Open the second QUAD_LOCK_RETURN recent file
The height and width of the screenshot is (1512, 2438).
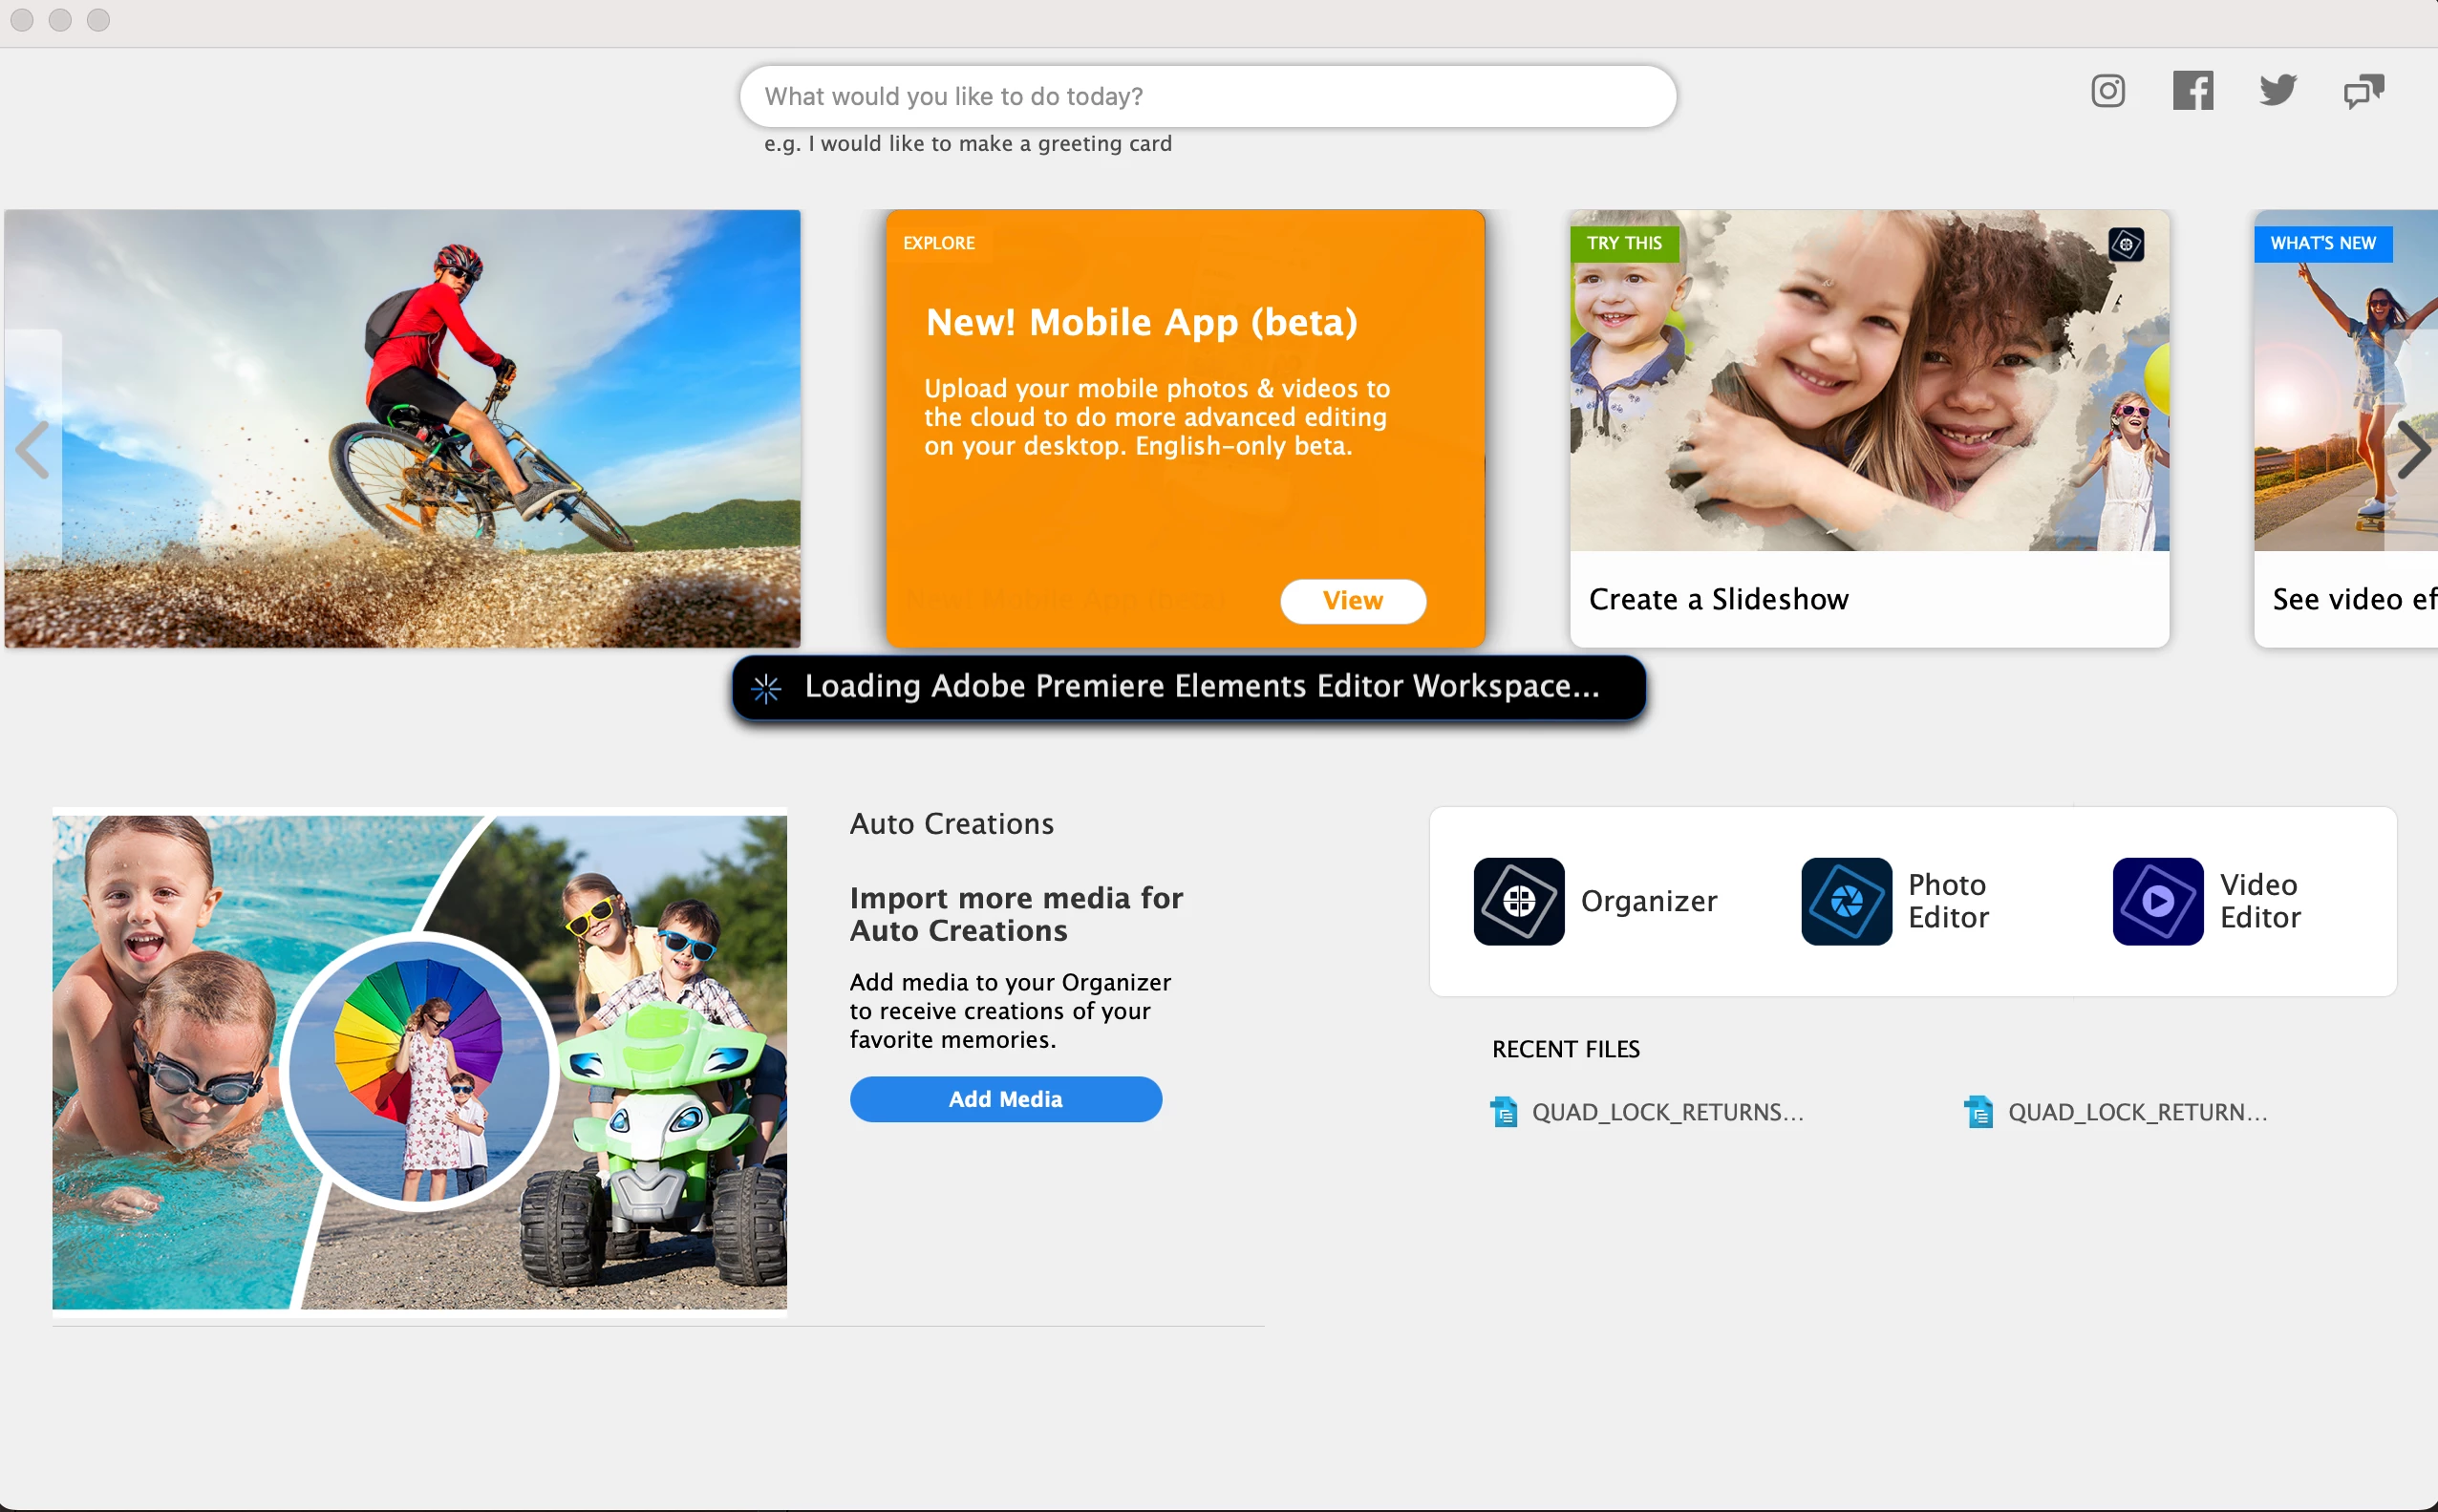click(x=2136, y=1112)
